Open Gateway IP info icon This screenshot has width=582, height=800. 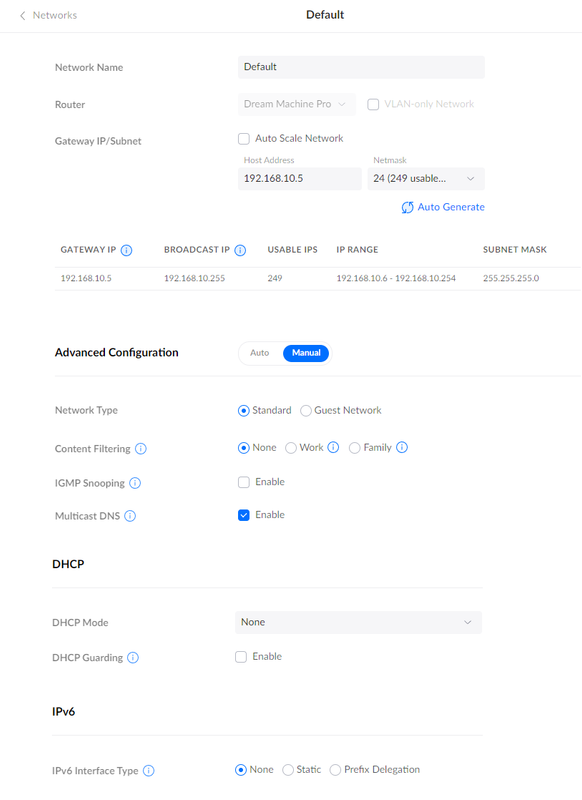(126, 250)
